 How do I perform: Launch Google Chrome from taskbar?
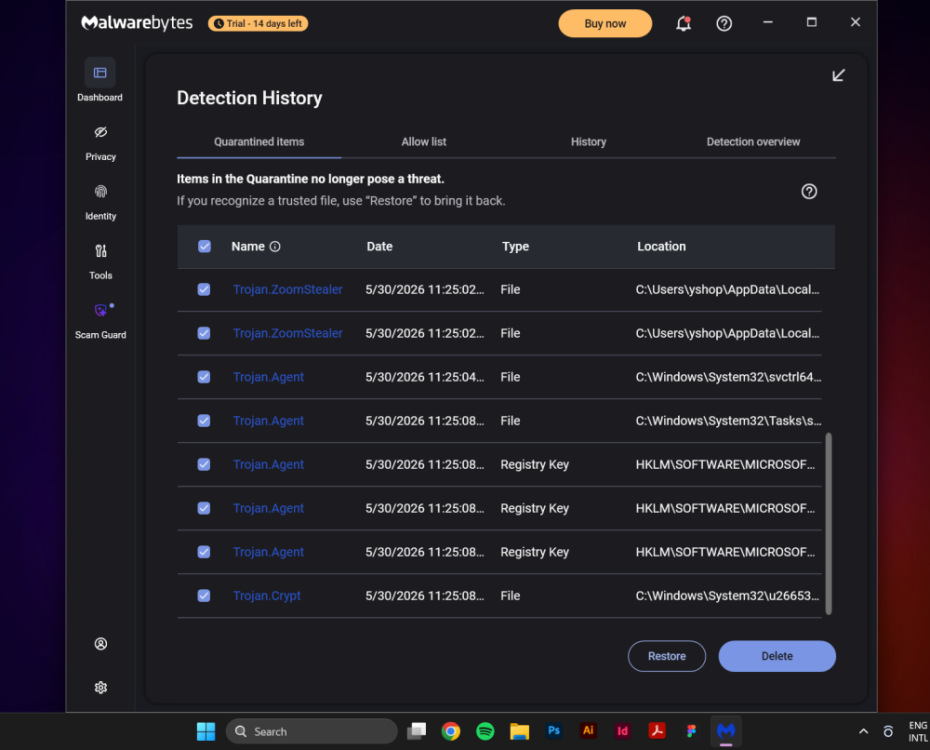coord(451,731)
